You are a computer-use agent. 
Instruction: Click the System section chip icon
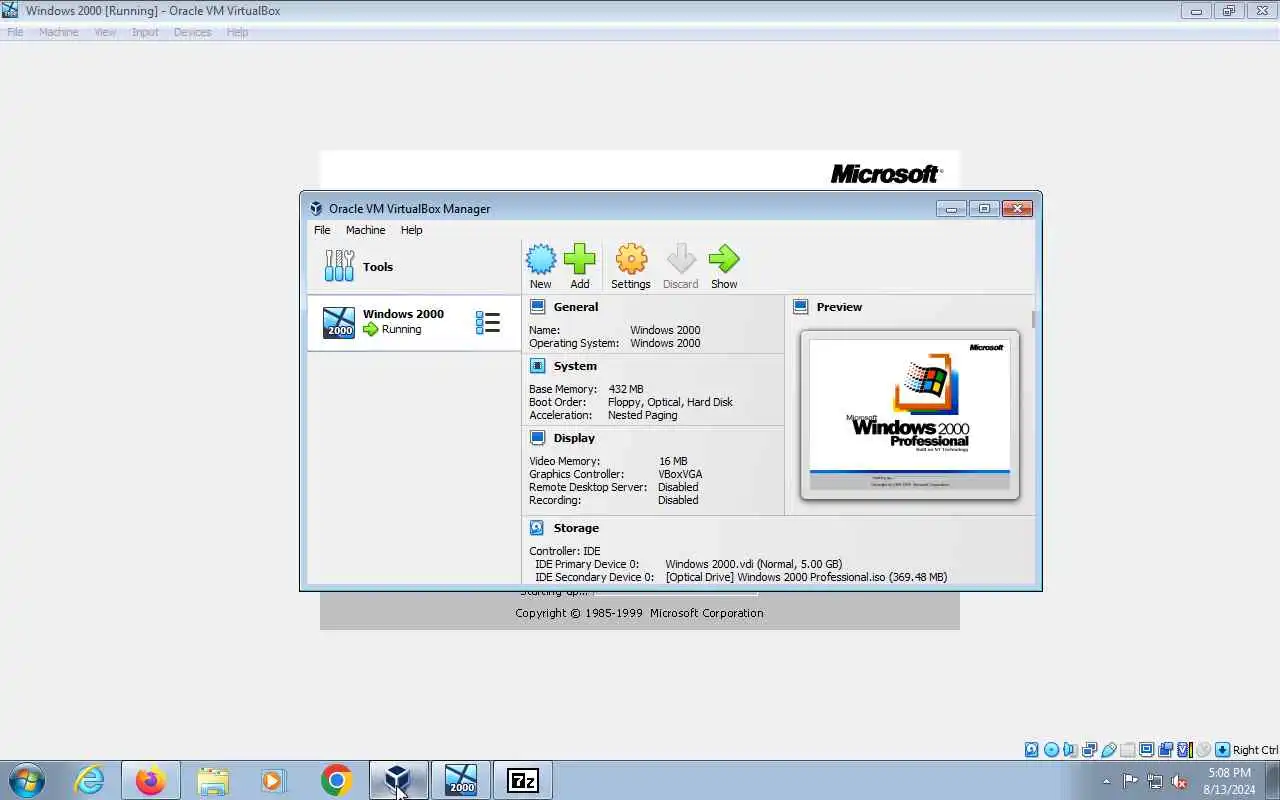pyautogui.click(x=537, y=366)
